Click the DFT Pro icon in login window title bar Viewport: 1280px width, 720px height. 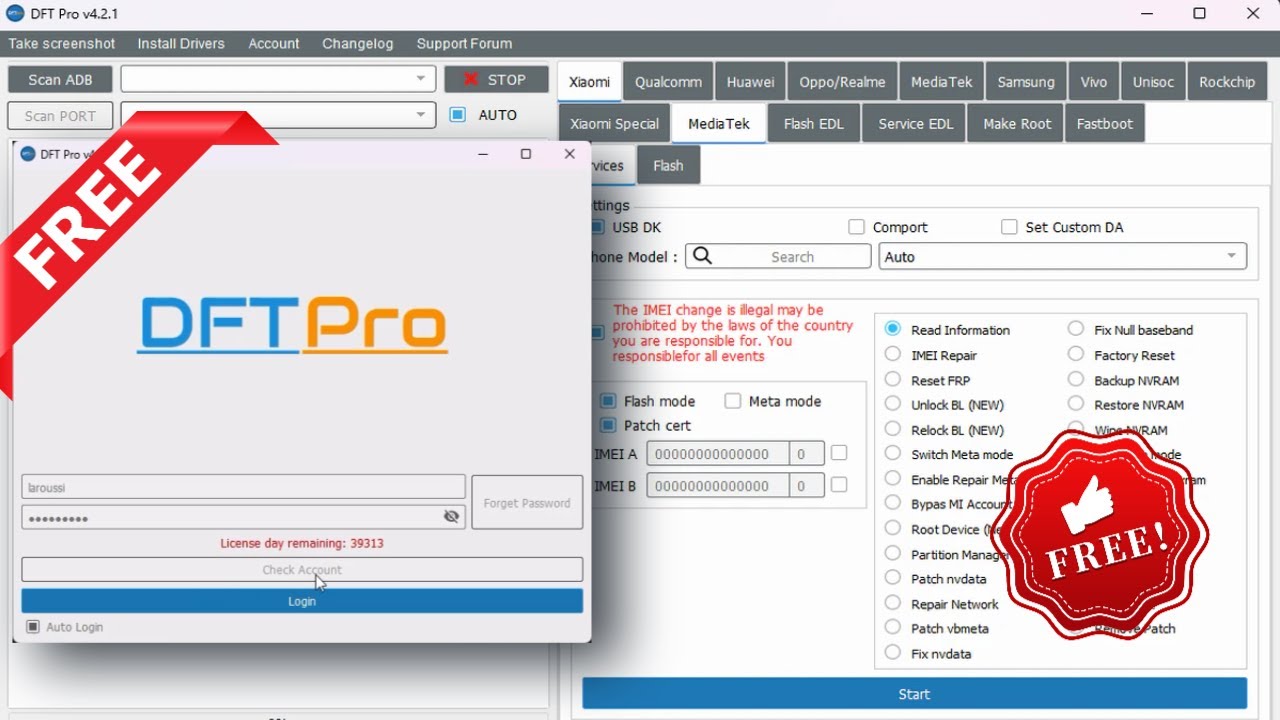coord(27,154)
